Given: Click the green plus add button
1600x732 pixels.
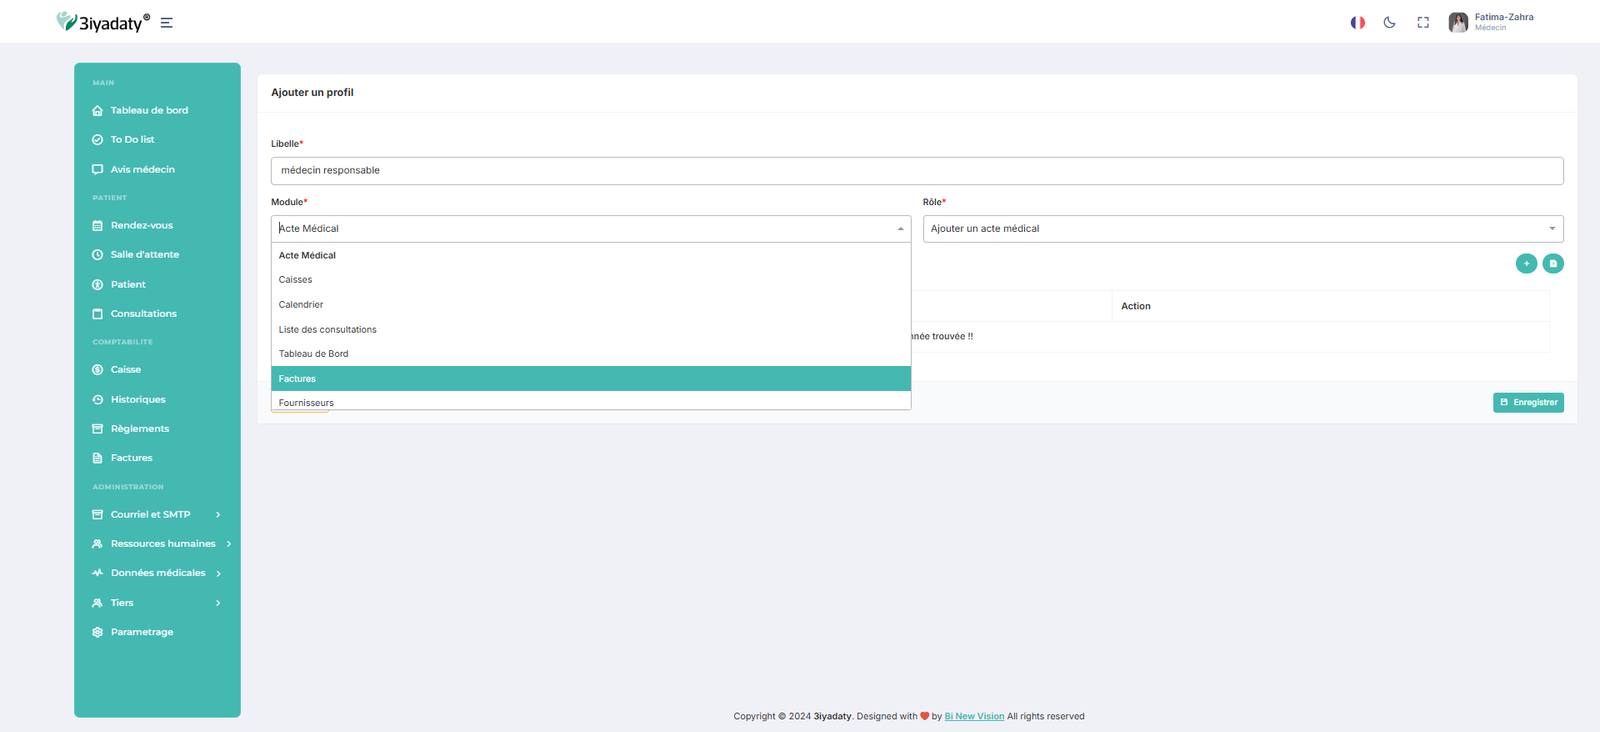Looking at the screenshot, I should (x=1526, y=264).
